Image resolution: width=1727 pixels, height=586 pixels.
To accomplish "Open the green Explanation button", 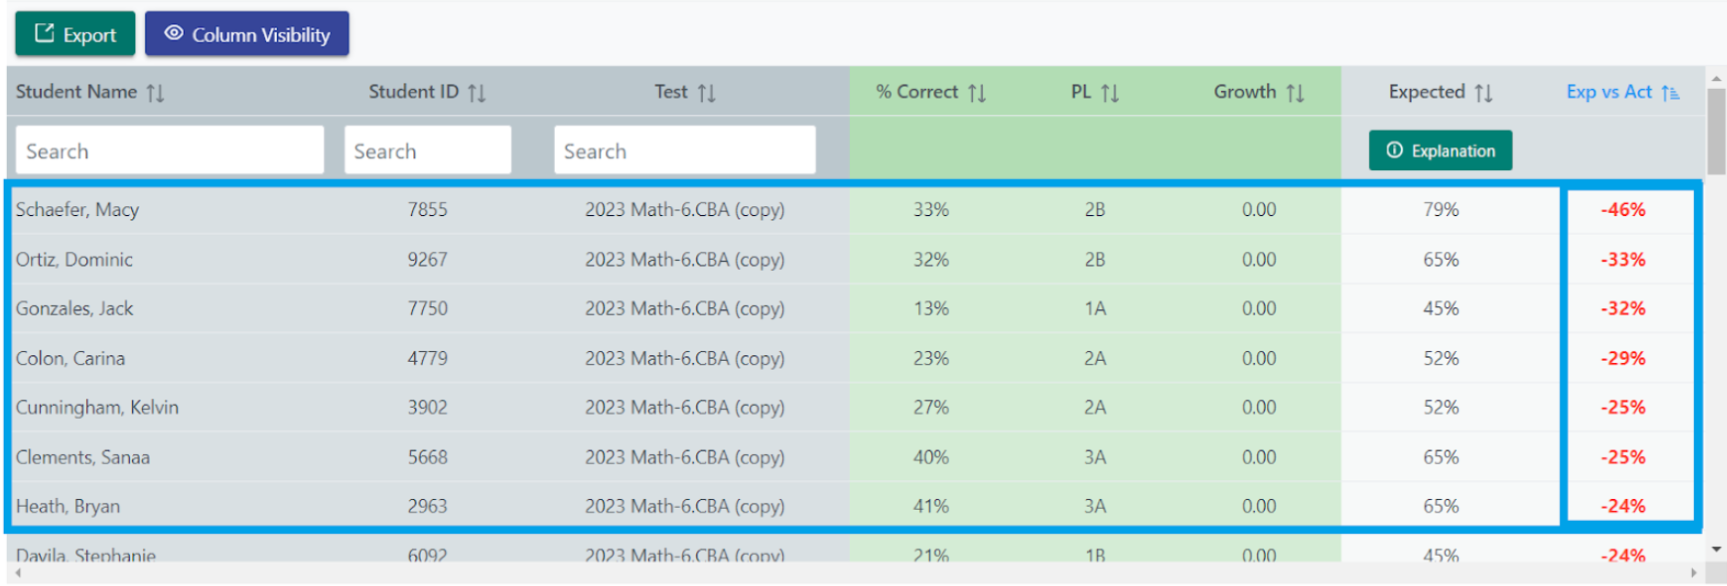I will (x=1440, y=150).
